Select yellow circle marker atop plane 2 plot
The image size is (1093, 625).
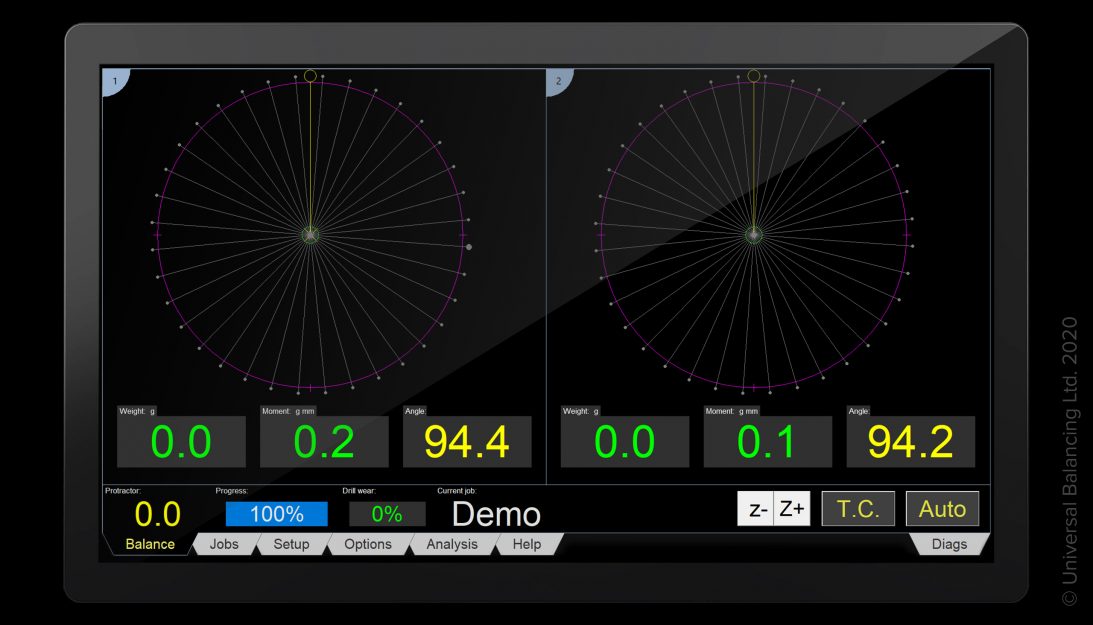coord(754,75)
